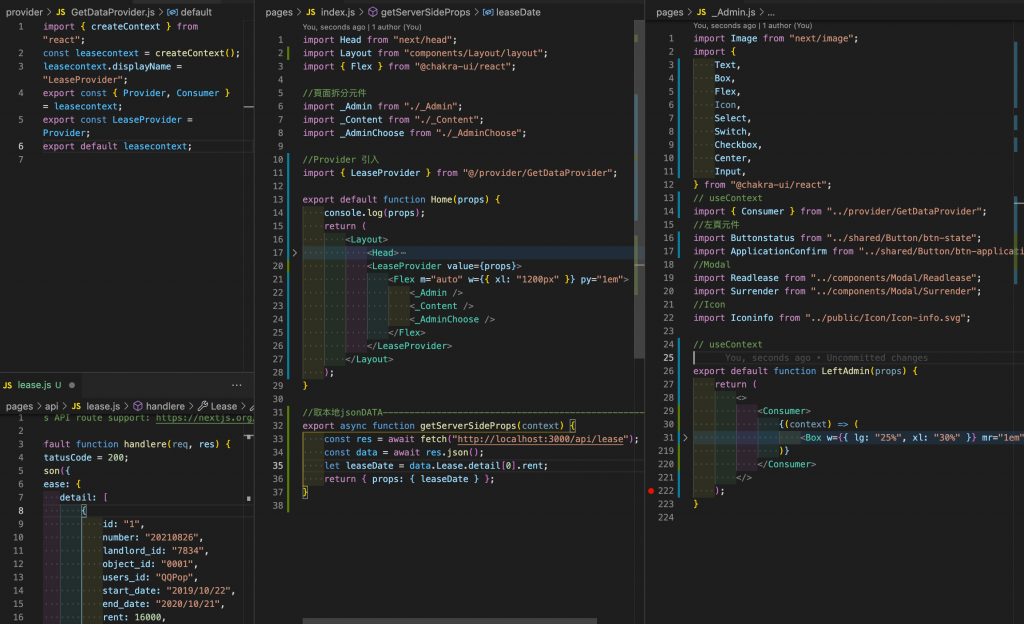Click 'import Buttonstatus' line in _Admin.js
Viewport: 1024px width, 624px height.
click(837, 238)
